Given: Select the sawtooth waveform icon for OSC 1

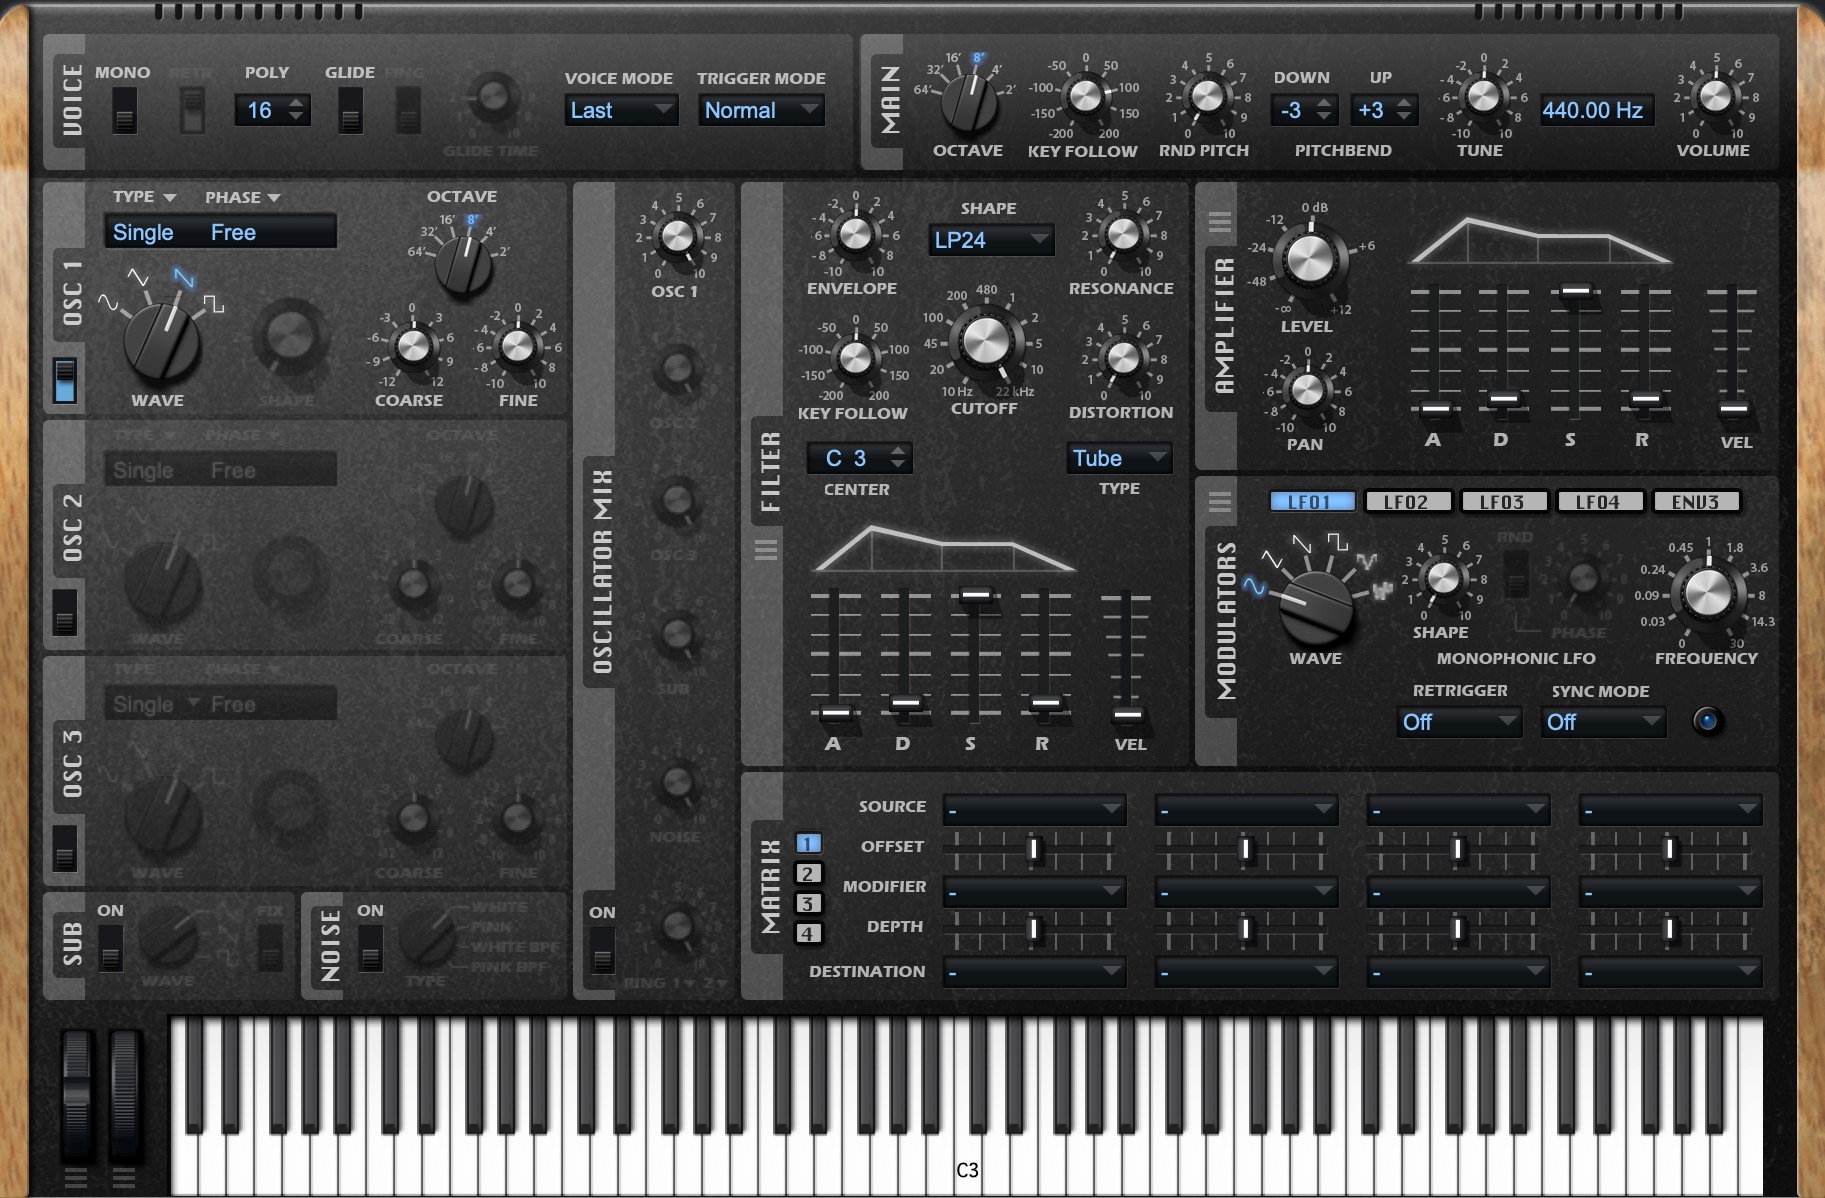Looking at the screenshot, I should [183, 277].
